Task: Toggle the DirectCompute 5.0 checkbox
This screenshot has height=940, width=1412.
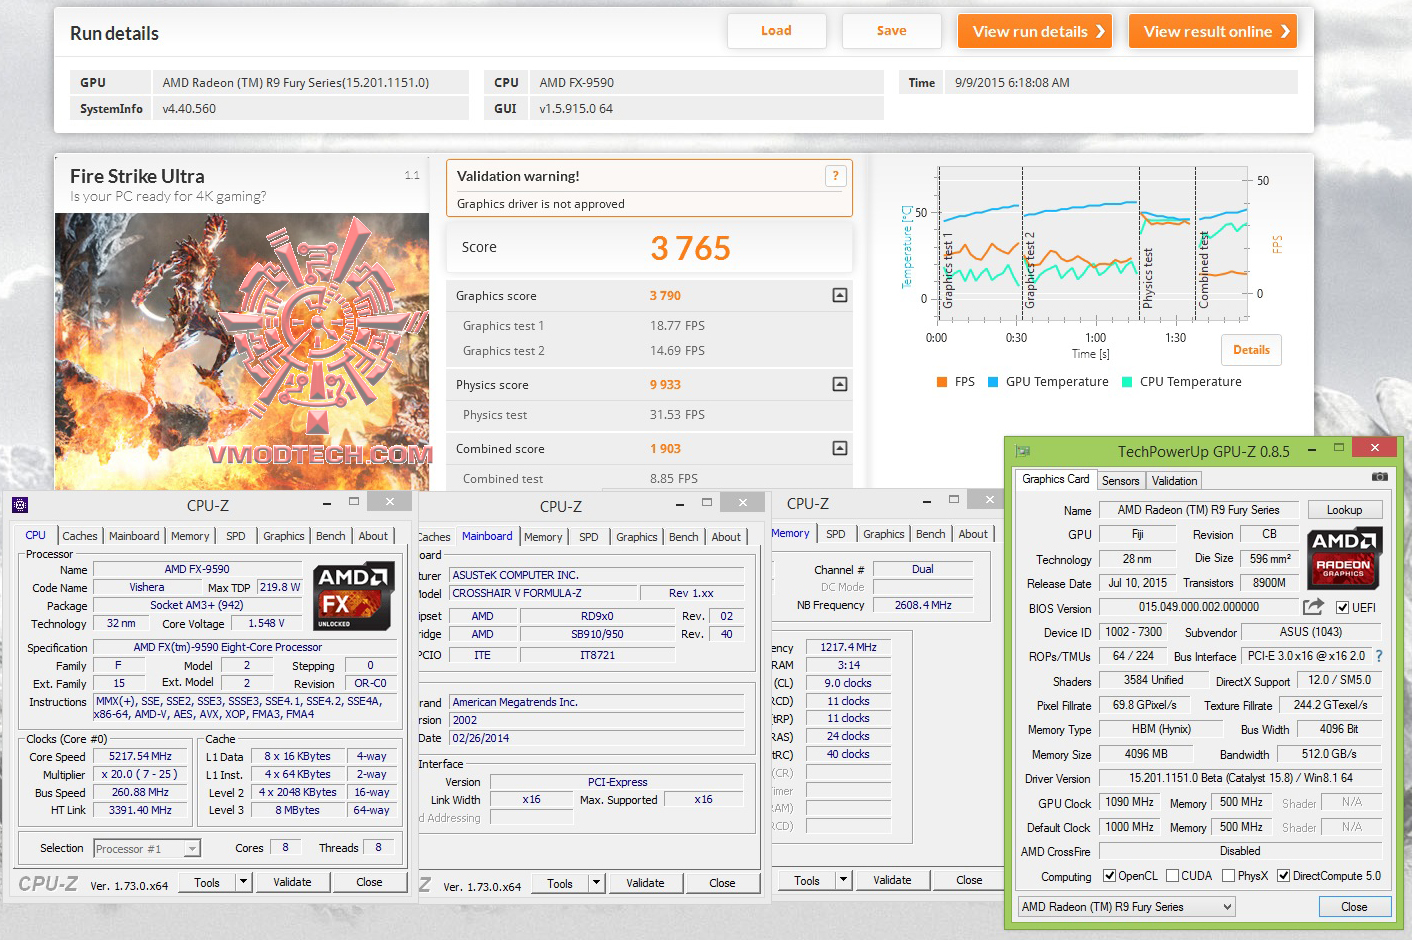Action: 1284,876
